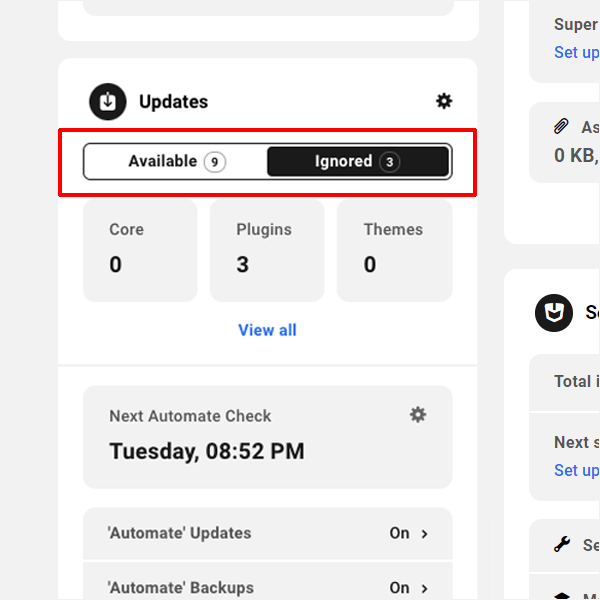The image size is (600, 600).
Task: Open the Themes updates card
Action: pyautogui.click(x=394, y=249)
